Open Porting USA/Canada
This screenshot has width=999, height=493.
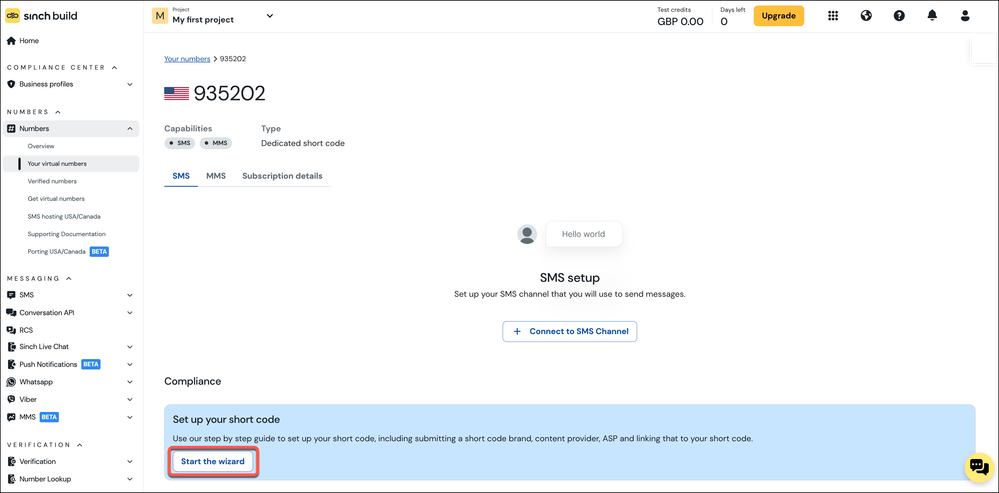56,252
